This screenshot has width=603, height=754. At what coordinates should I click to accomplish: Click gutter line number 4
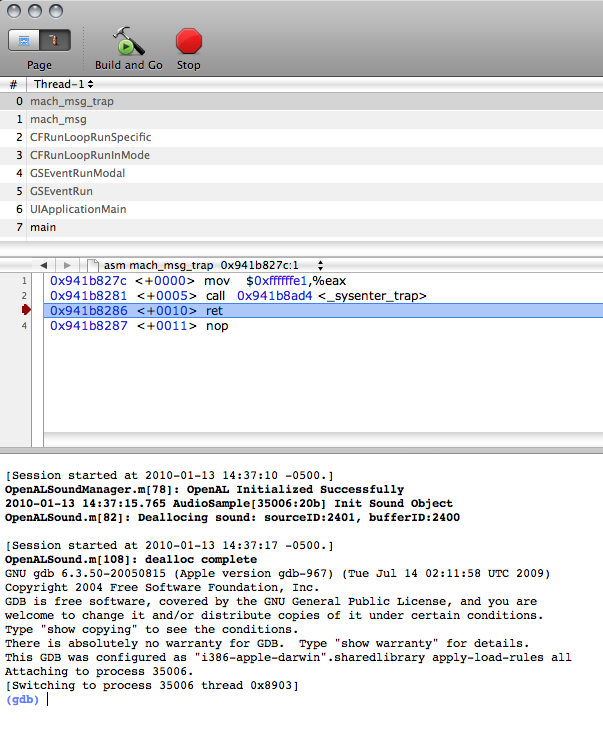tap(24, 326)
